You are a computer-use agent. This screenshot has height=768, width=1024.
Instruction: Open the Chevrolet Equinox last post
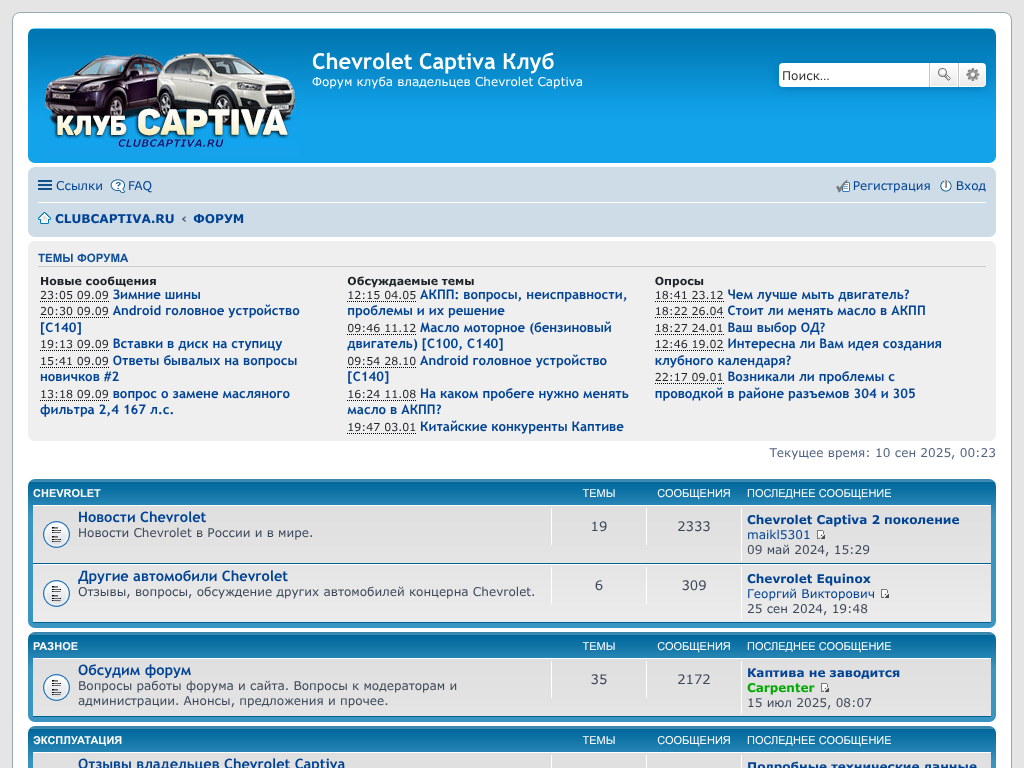pos(808,578)
